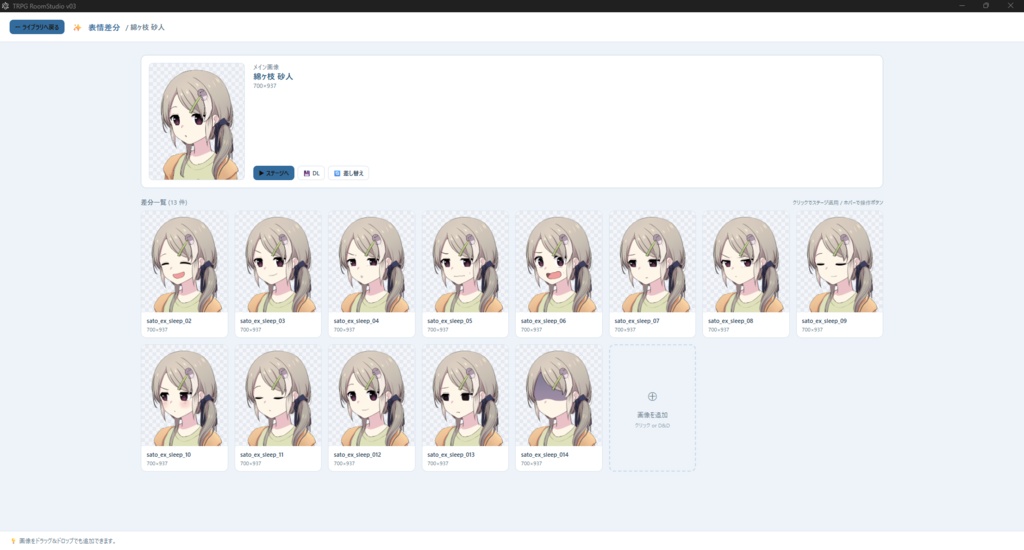This screenshot has width=1024, height=550.
Task: Click the main character portrait thumbnail
Action: tap(197, 121)
